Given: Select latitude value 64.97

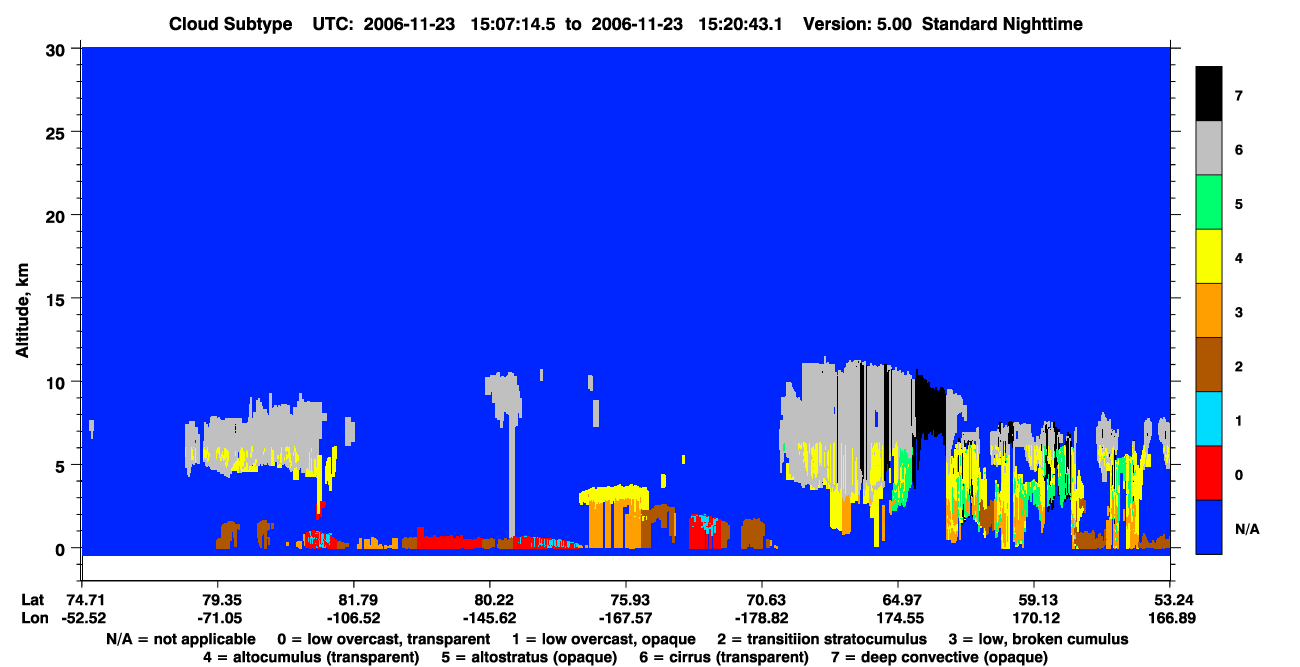Looking at the screenshot, I should click(x=898, y=600).
